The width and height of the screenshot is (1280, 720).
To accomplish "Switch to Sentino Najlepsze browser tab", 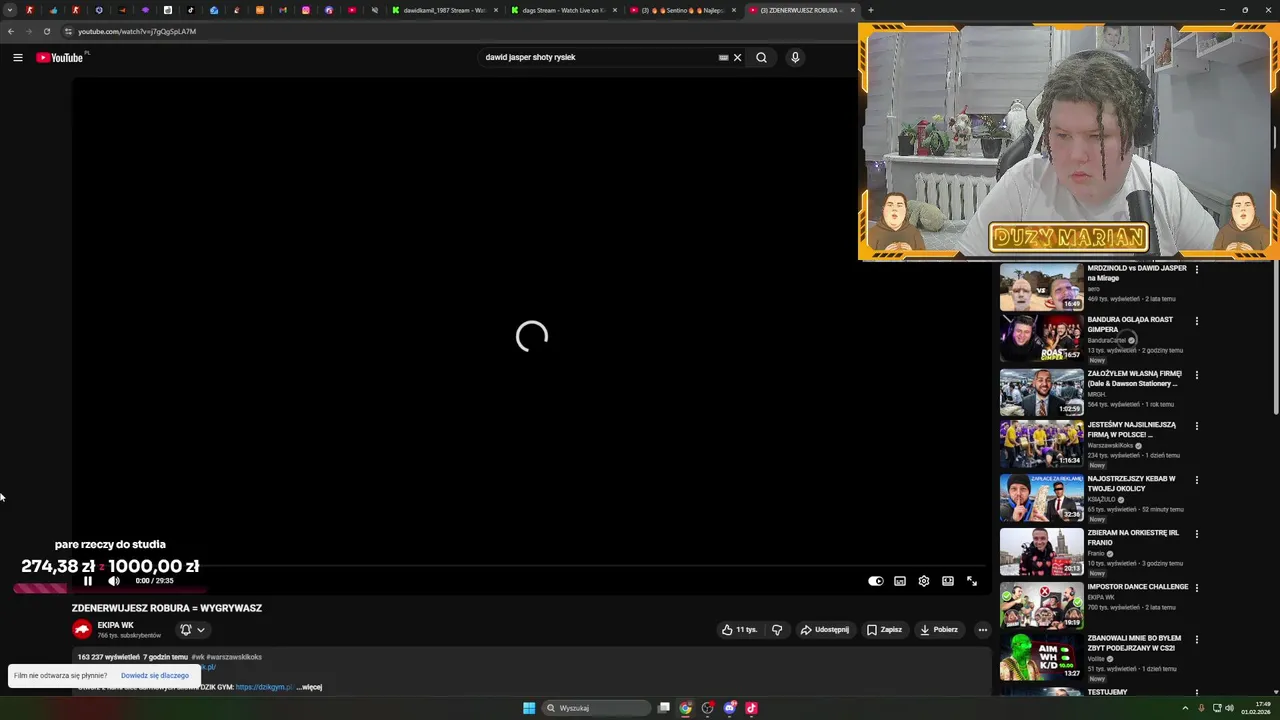I will coord(683,10).
